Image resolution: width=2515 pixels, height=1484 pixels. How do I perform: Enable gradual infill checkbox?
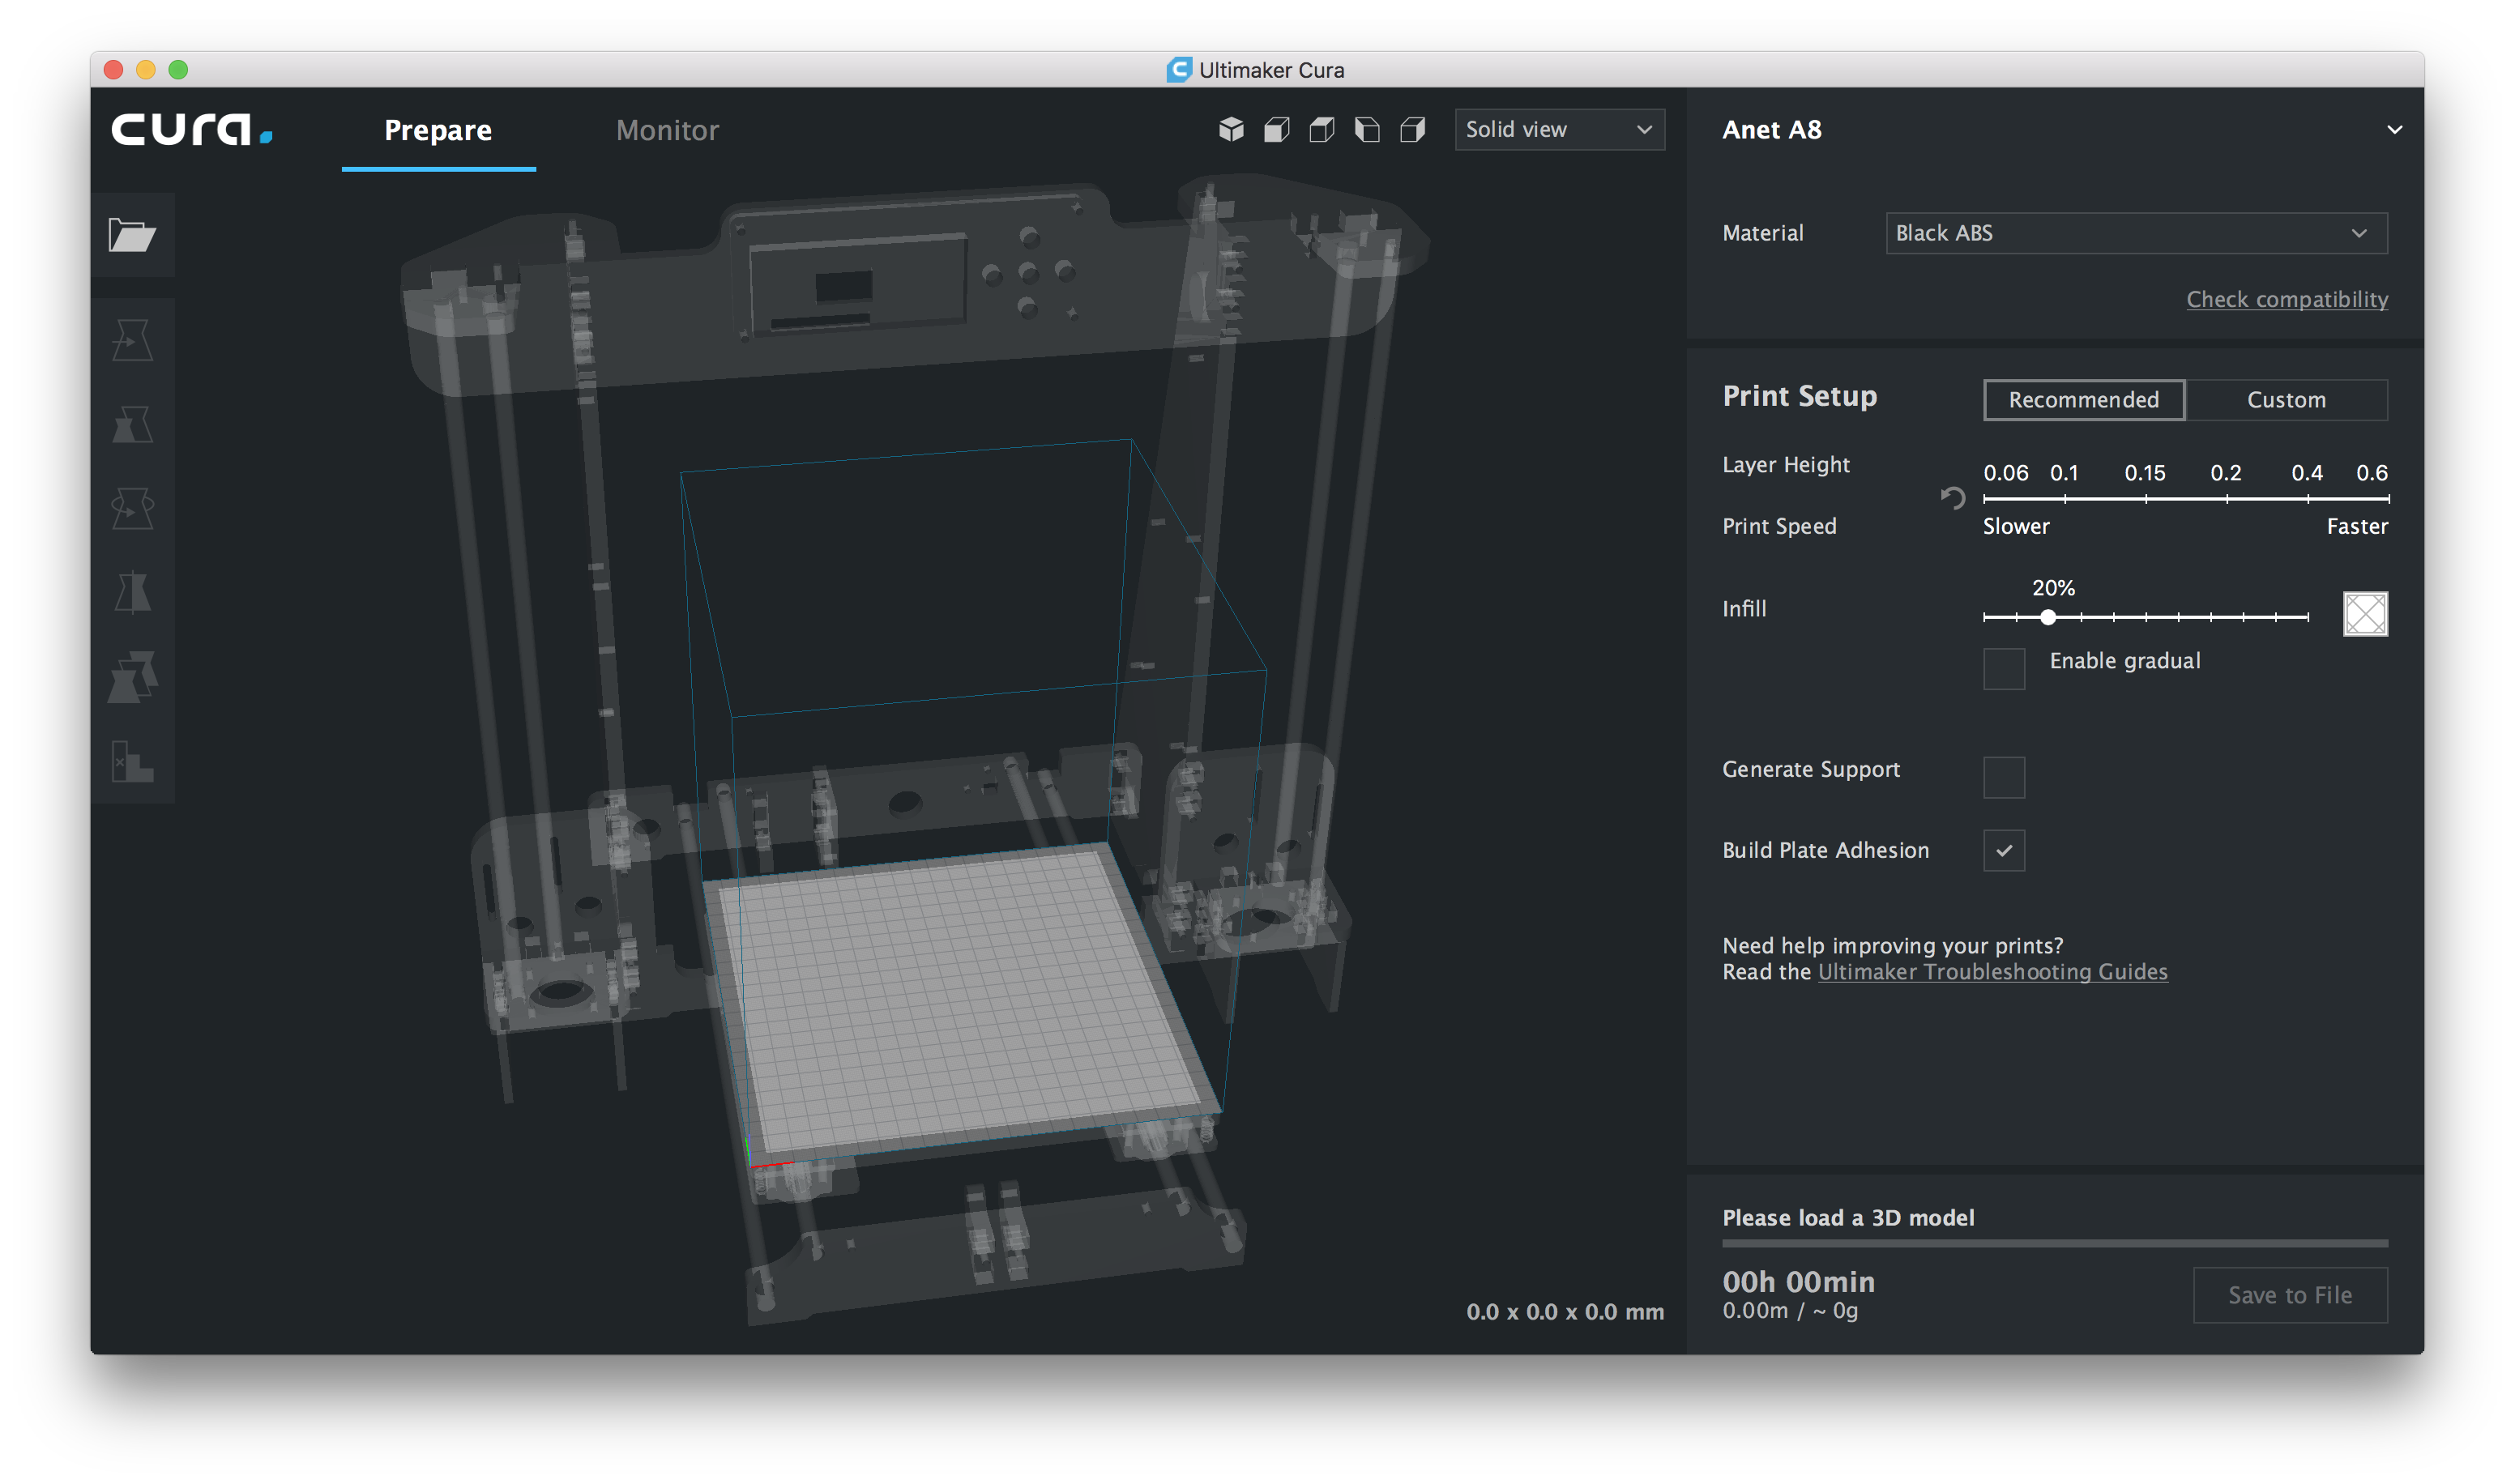coord(2004,668)
